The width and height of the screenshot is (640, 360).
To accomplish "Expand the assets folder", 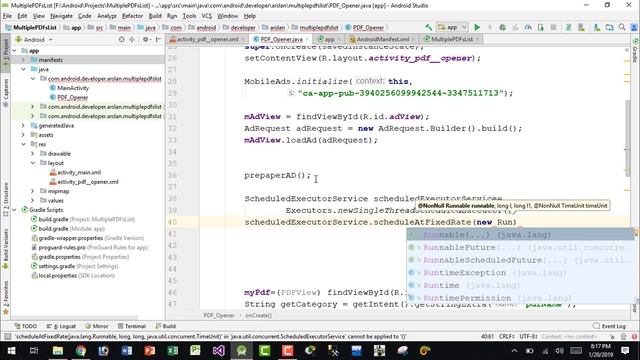I will click(23, 135).
